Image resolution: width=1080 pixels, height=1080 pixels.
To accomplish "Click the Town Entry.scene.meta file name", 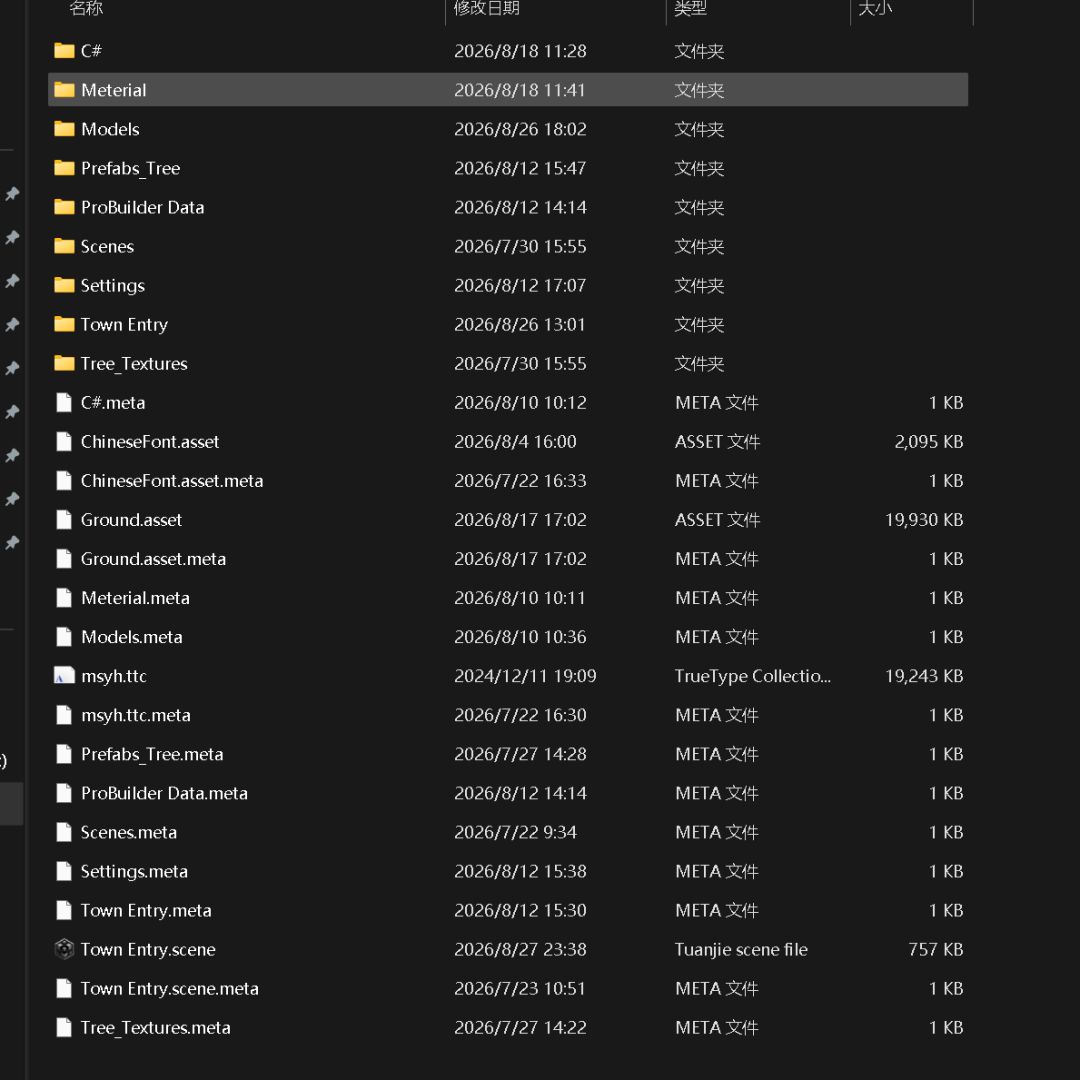I will [x=169, y=988].
